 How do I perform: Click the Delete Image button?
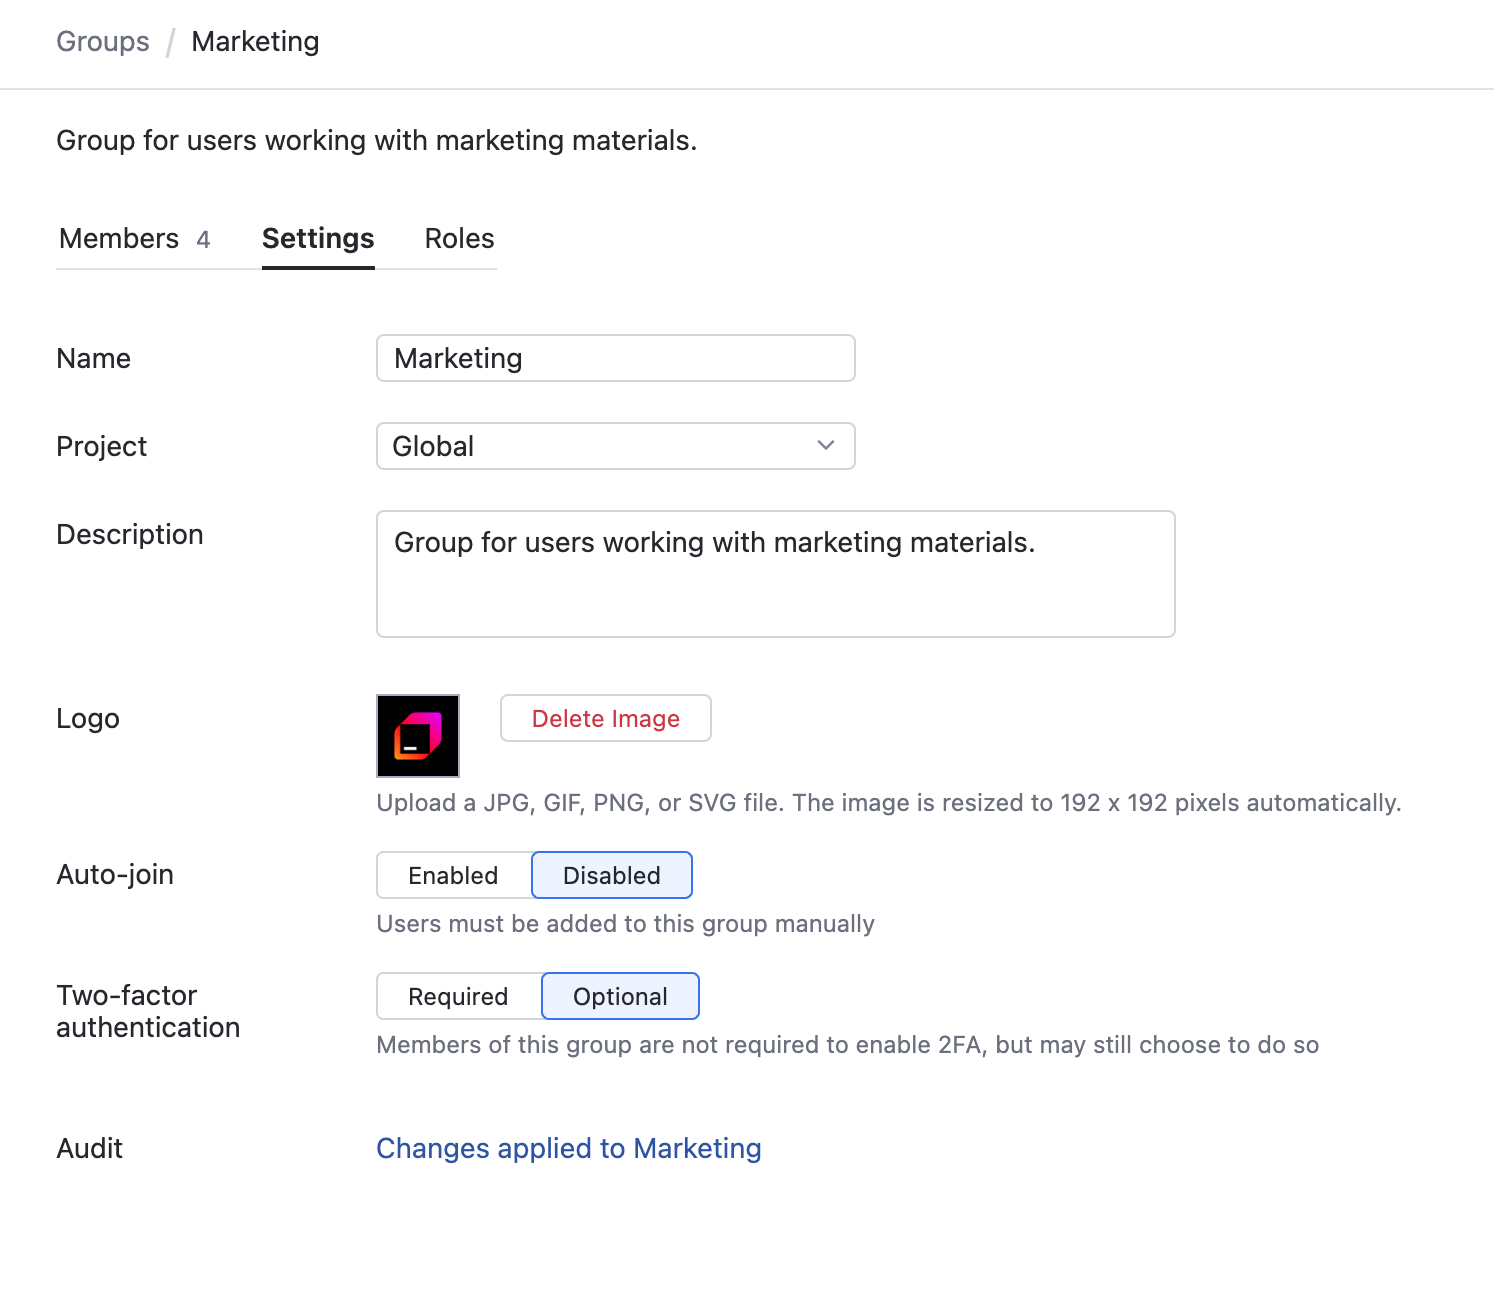coord(606,718)
